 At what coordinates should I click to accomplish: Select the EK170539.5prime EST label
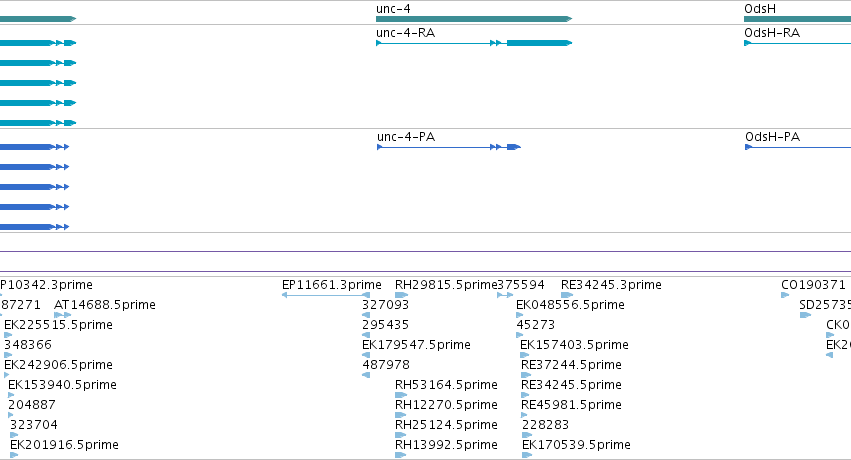[x=576, y=445]
